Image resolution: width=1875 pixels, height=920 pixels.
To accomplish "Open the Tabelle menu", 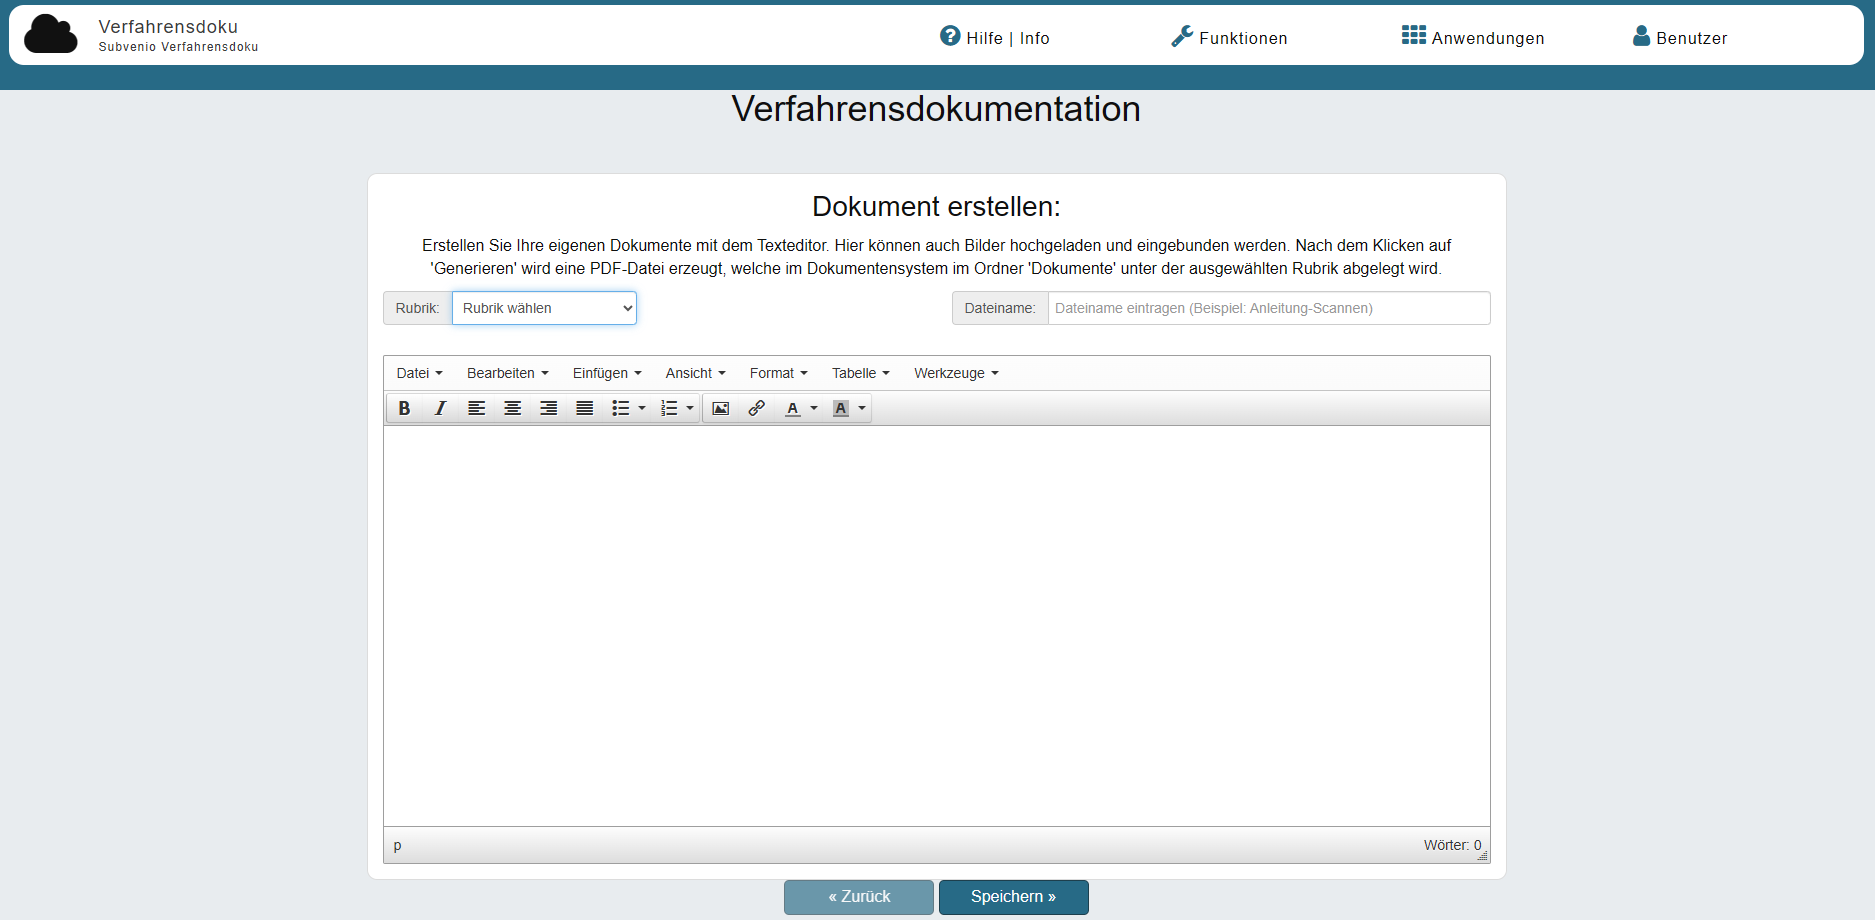I will (860, 373).
